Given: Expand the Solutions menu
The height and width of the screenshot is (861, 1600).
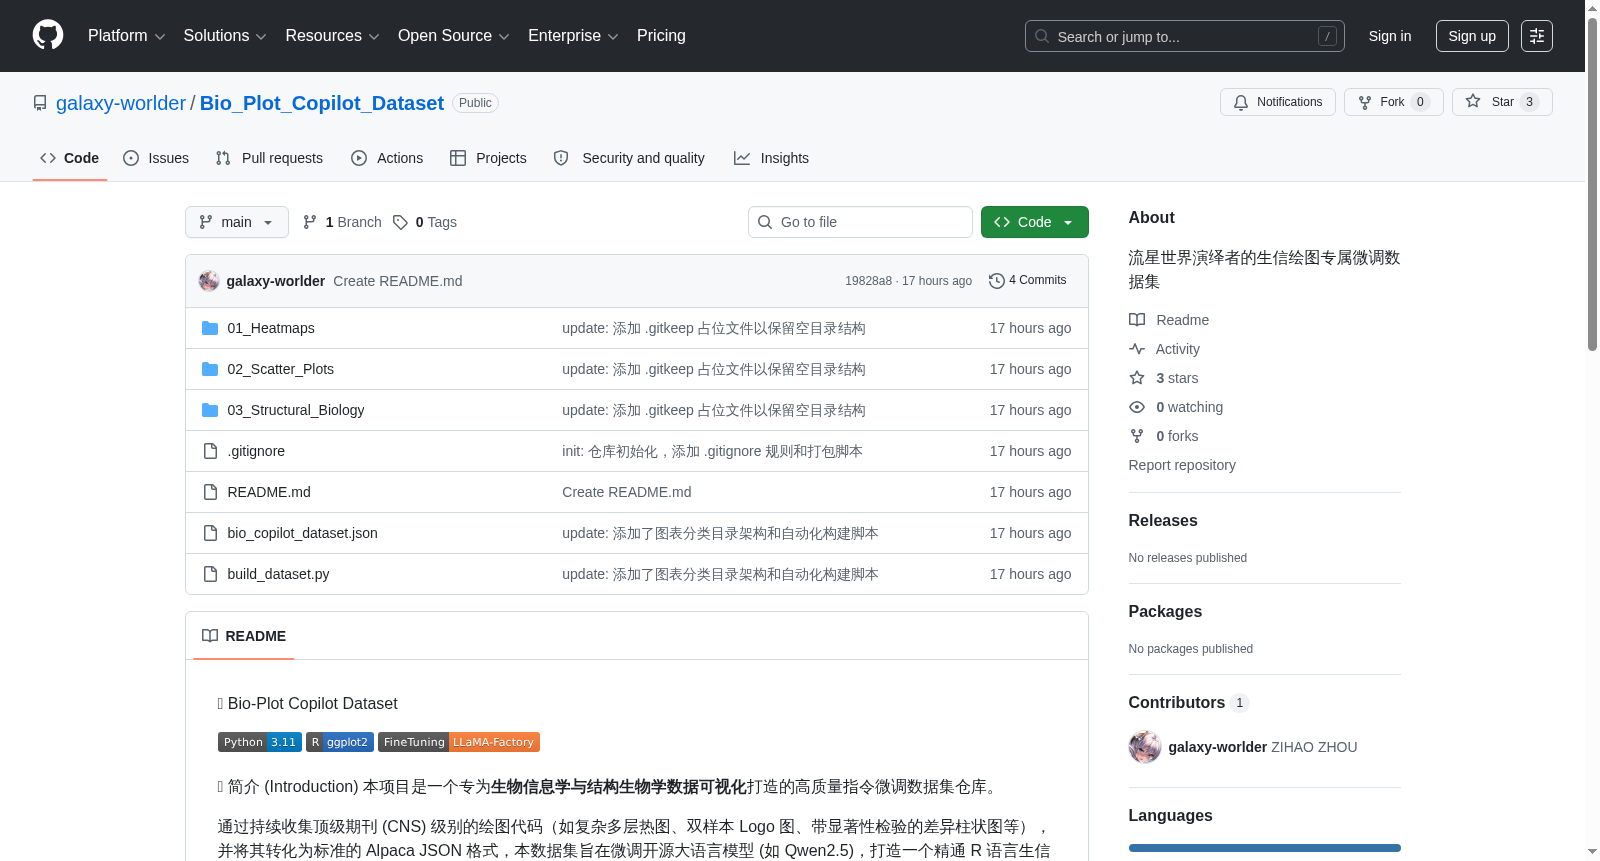Looking at the screenshot, I should click(x=225, y=36).
